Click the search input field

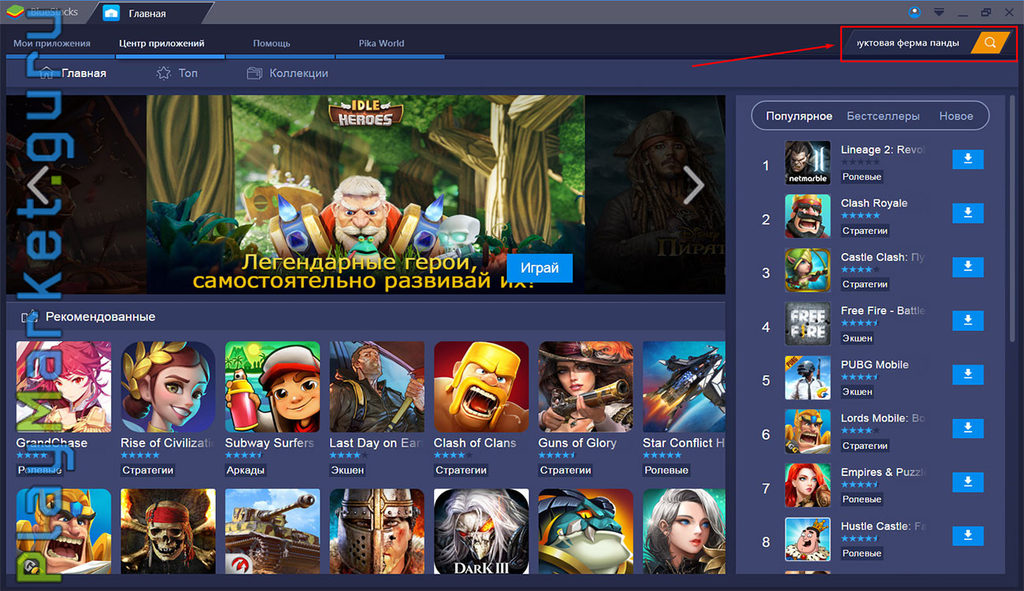[x=910, y=43]
